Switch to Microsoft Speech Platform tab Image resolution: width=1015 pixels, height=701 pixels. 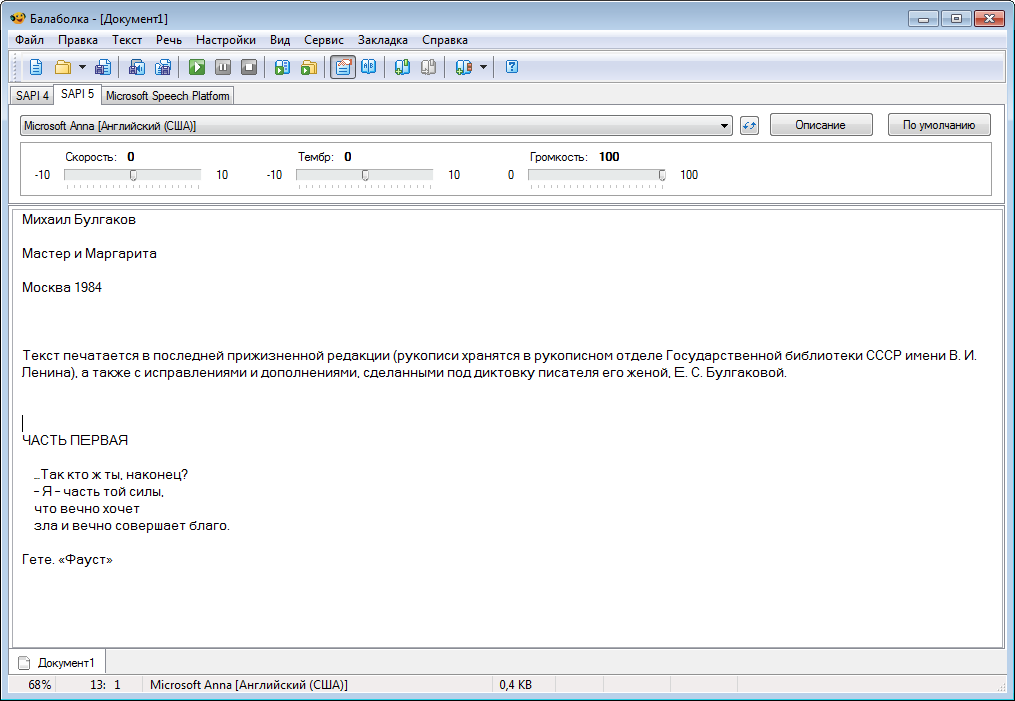tap(168, 96)
